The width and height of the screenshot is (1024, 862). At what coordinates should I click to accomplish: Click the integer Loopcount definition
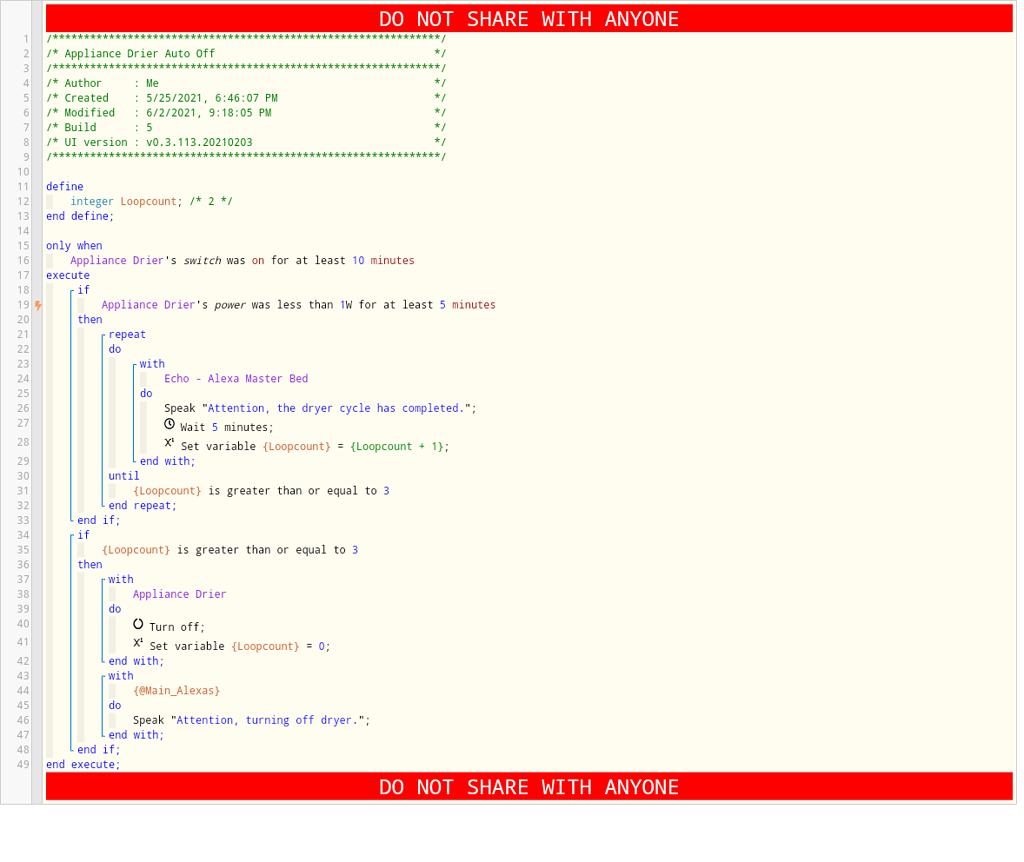click(x=119, y=200)
